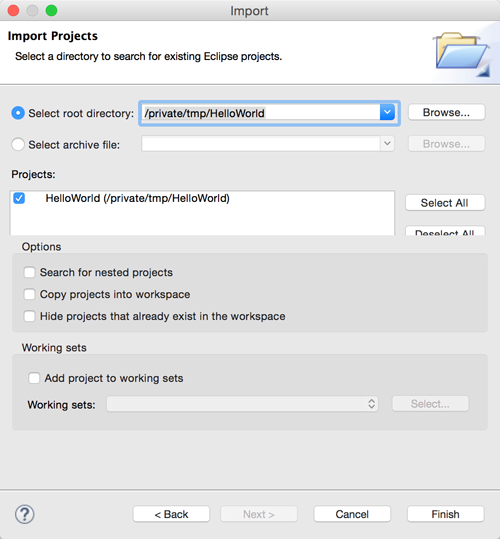Select the root directory radio button
500x539 pixels.
click(18, 113)
